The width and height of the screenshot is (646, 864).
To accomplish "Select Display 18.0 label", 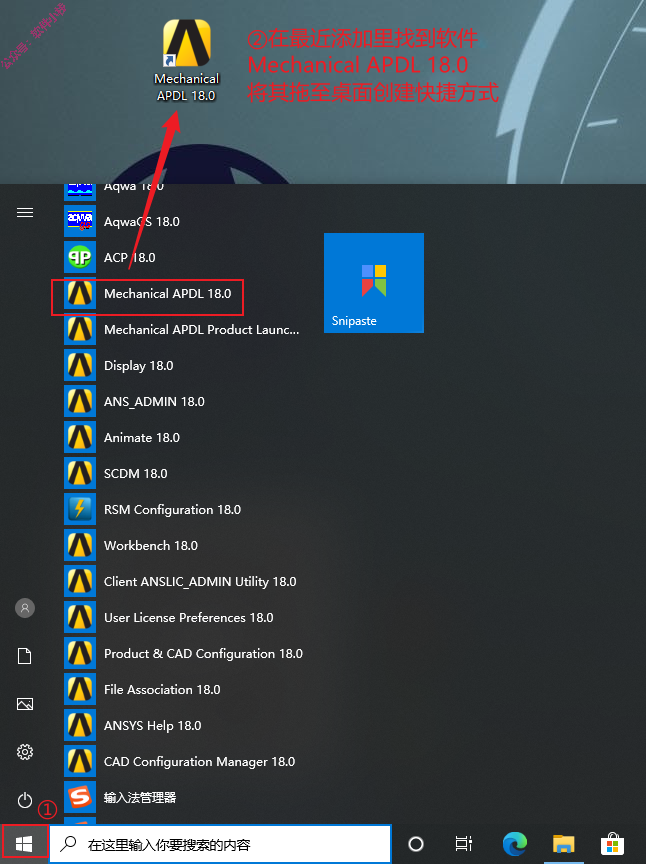I will coord(138,365).
